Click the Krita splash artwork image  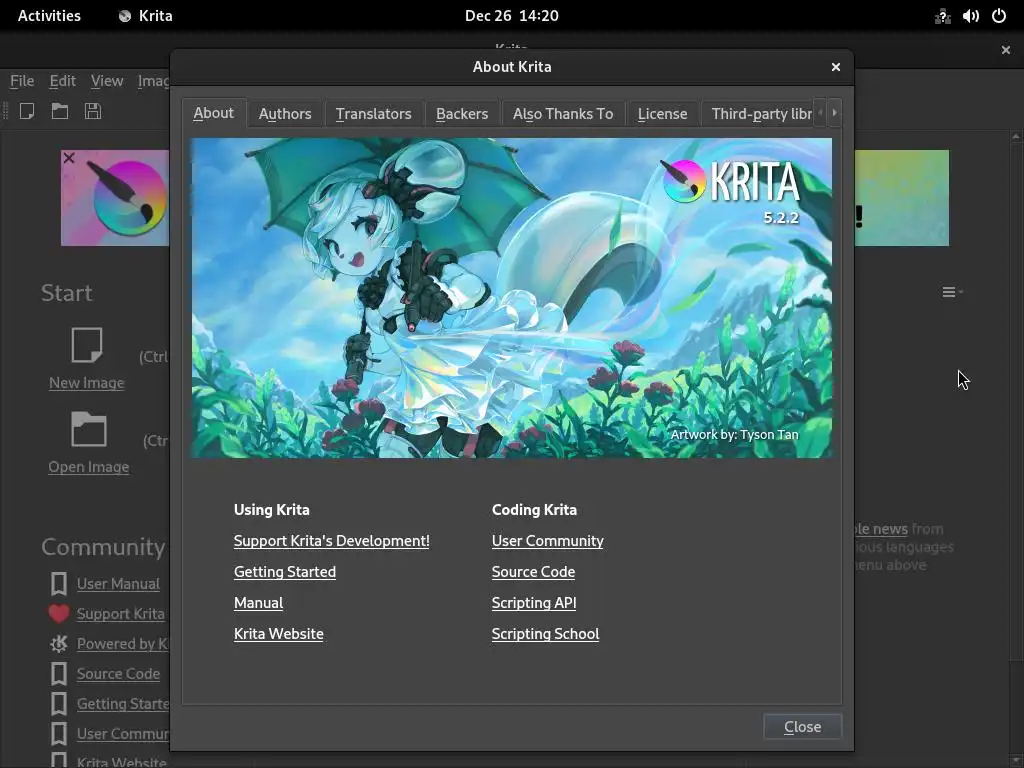click(511, 298)
